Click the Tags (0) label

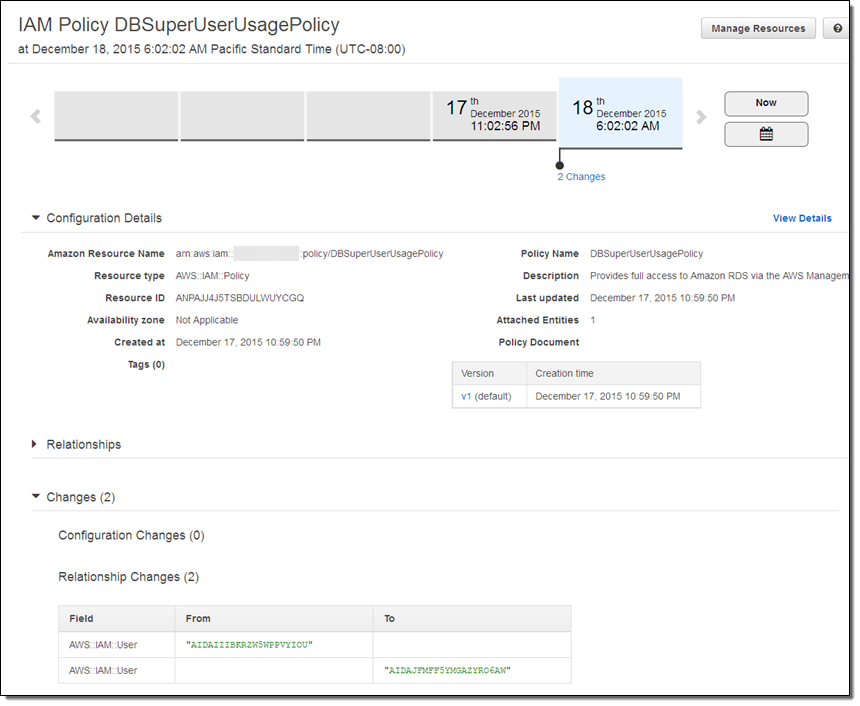click(146, 365)
